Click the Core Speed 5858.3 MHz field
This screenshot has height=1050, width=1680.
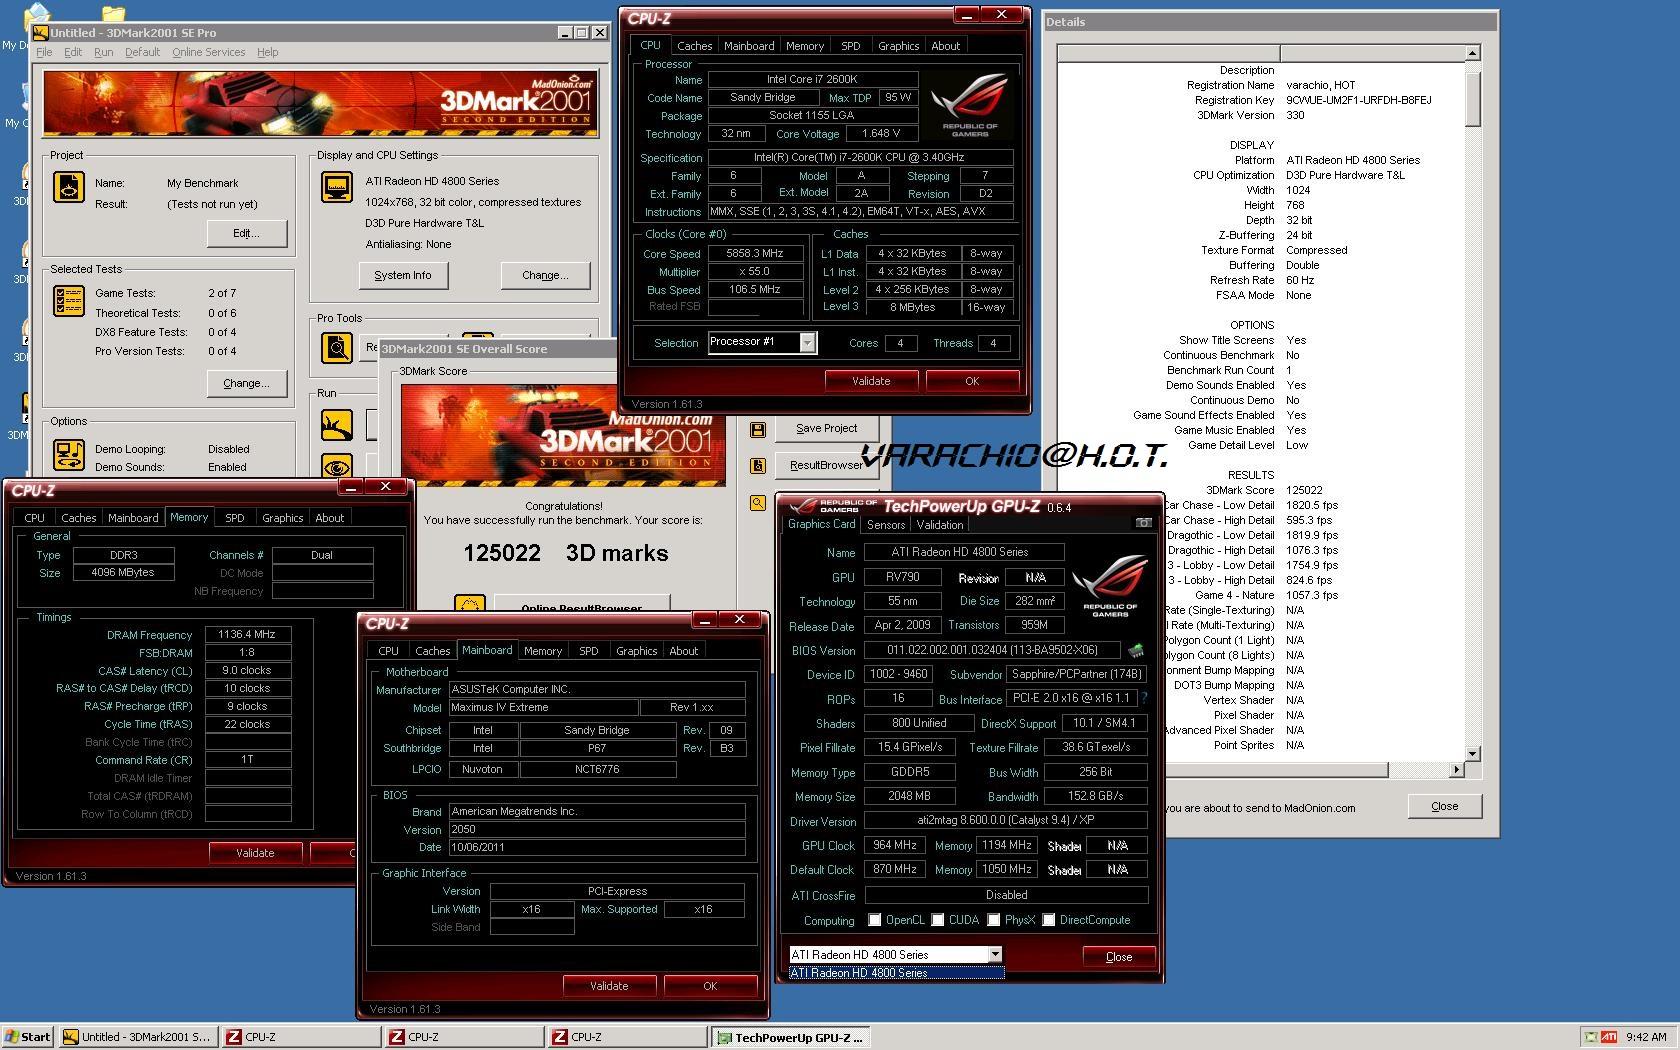point(755,254)
